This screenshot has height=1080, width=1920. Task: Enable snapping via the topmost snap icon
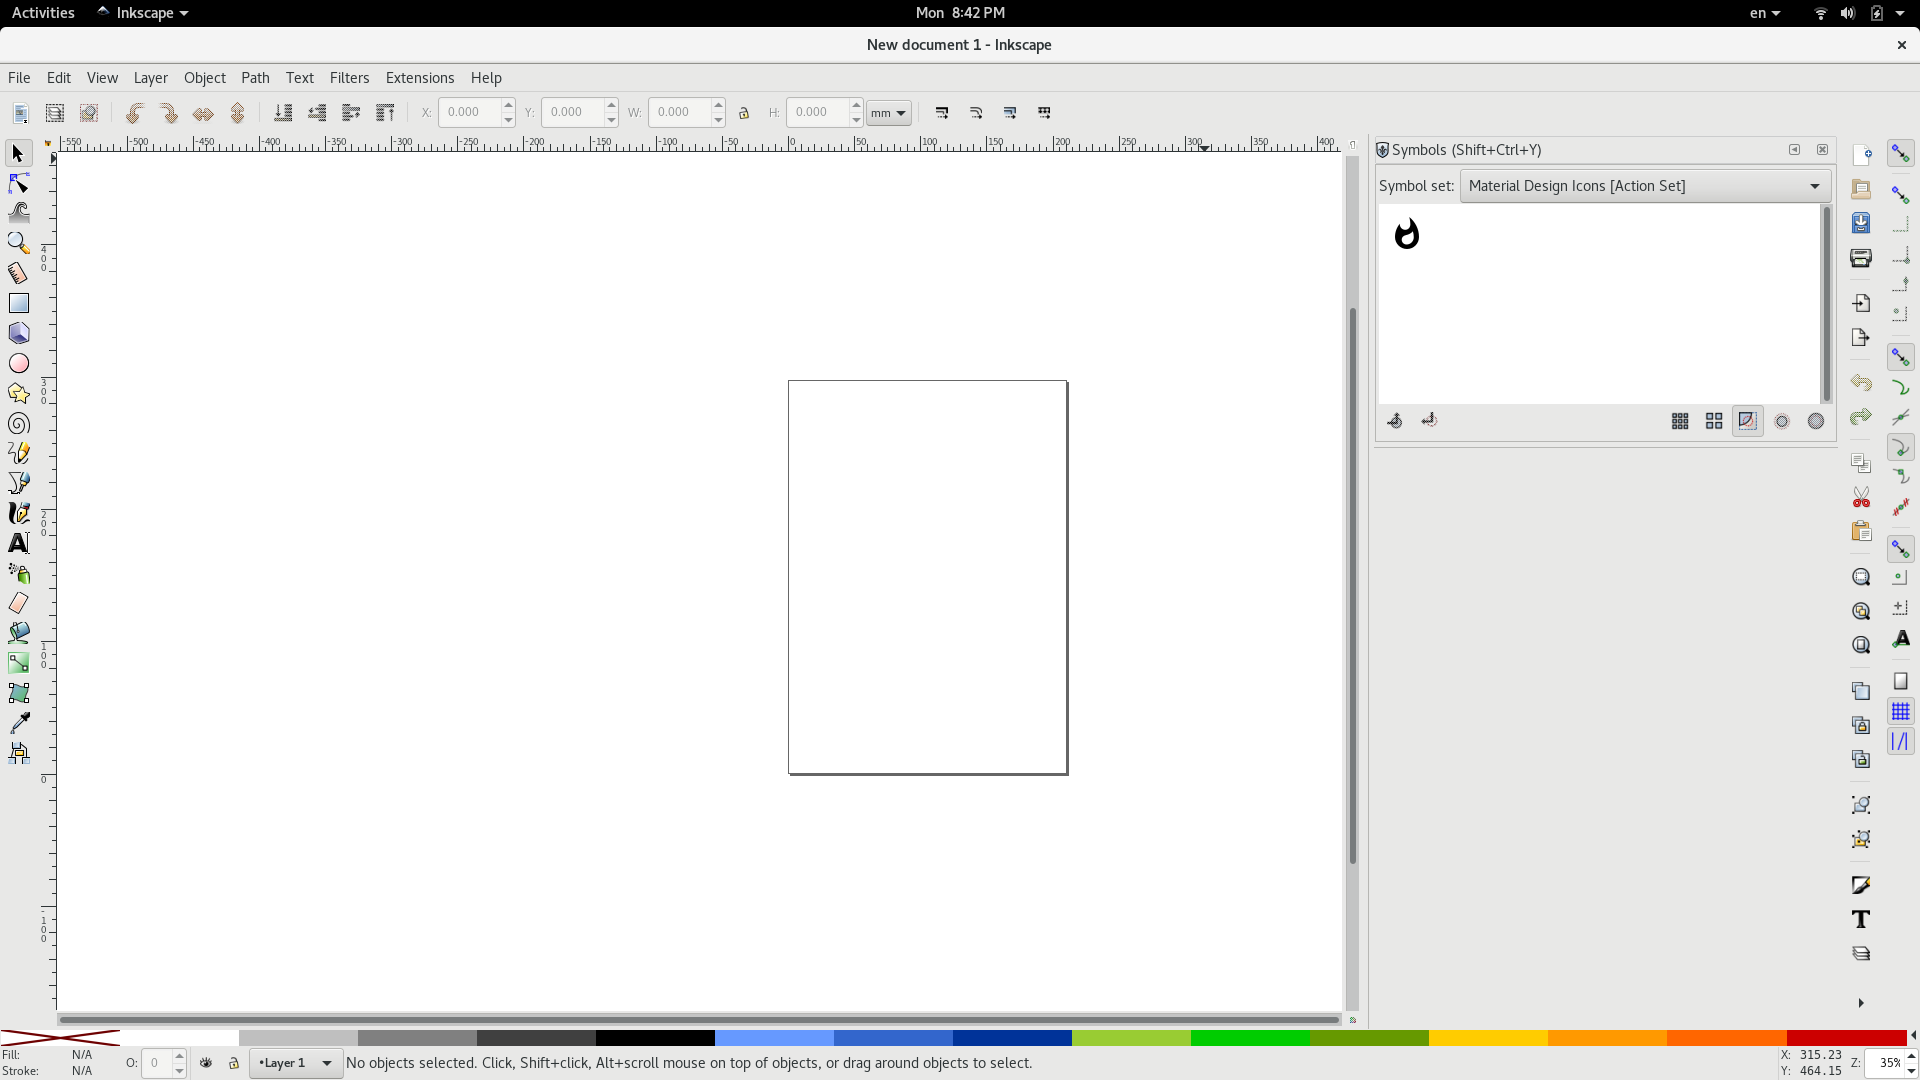(x=1901, y=153)
